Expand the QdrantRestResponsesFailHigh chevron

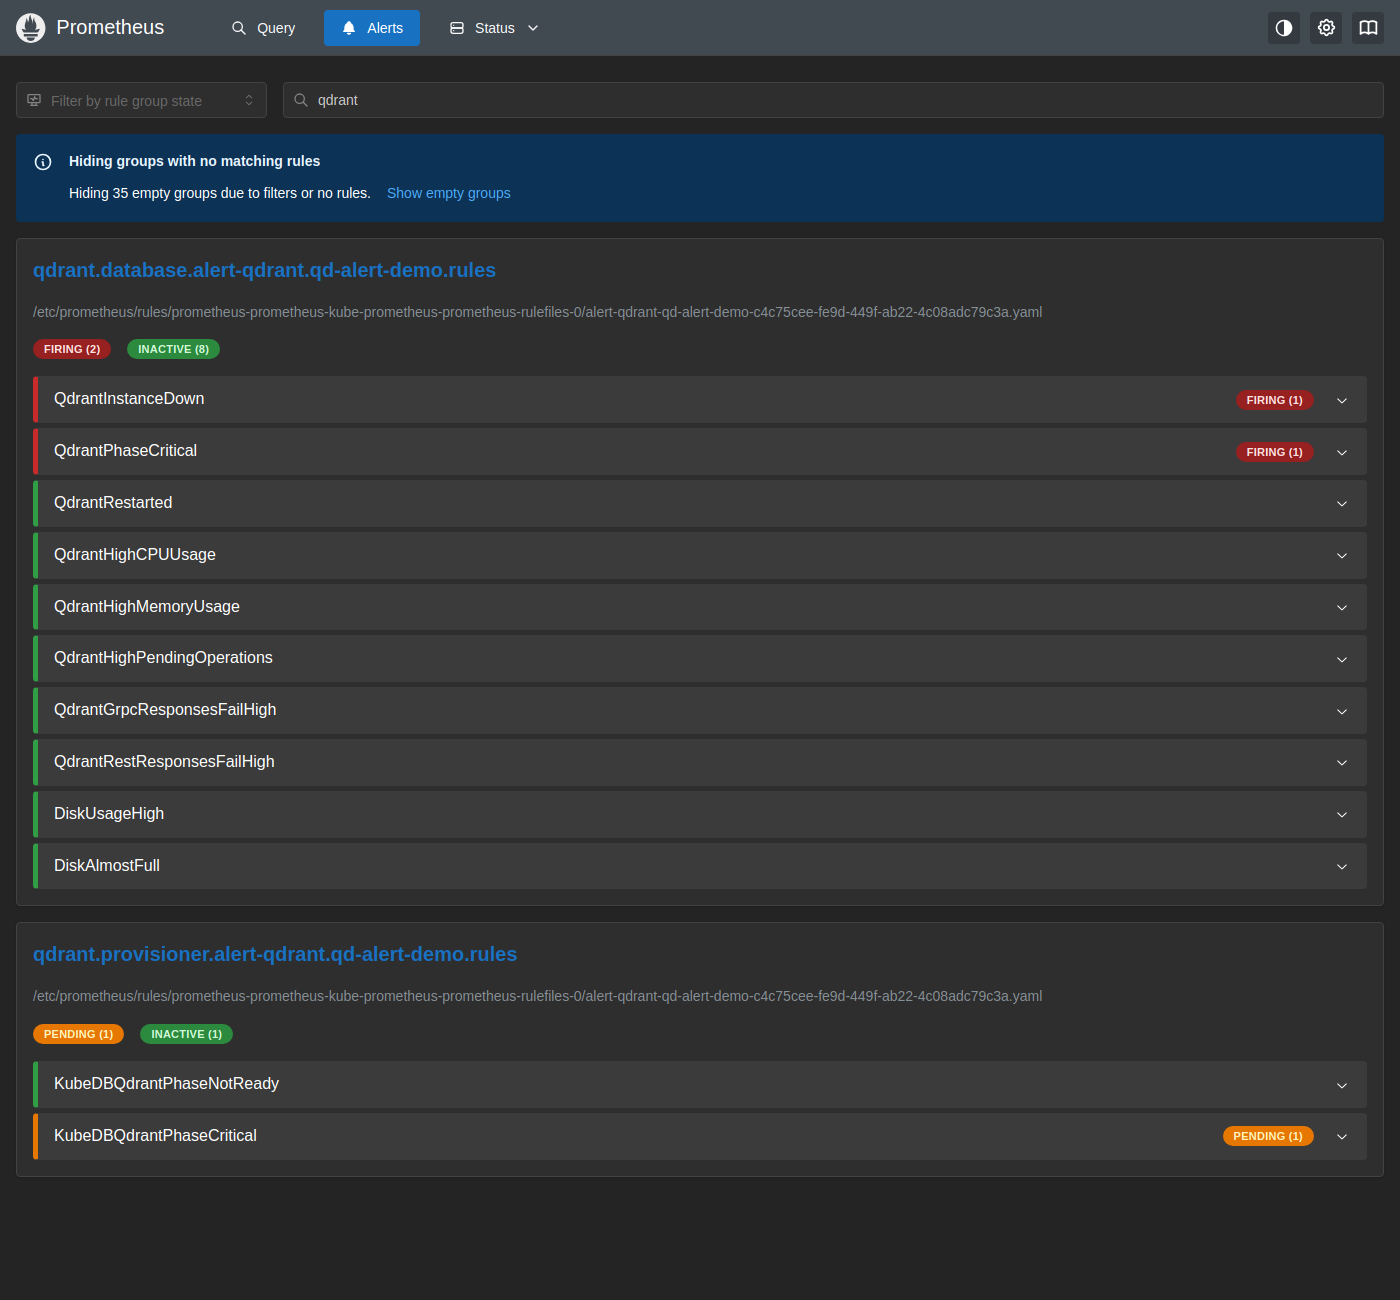(1342, 763)
